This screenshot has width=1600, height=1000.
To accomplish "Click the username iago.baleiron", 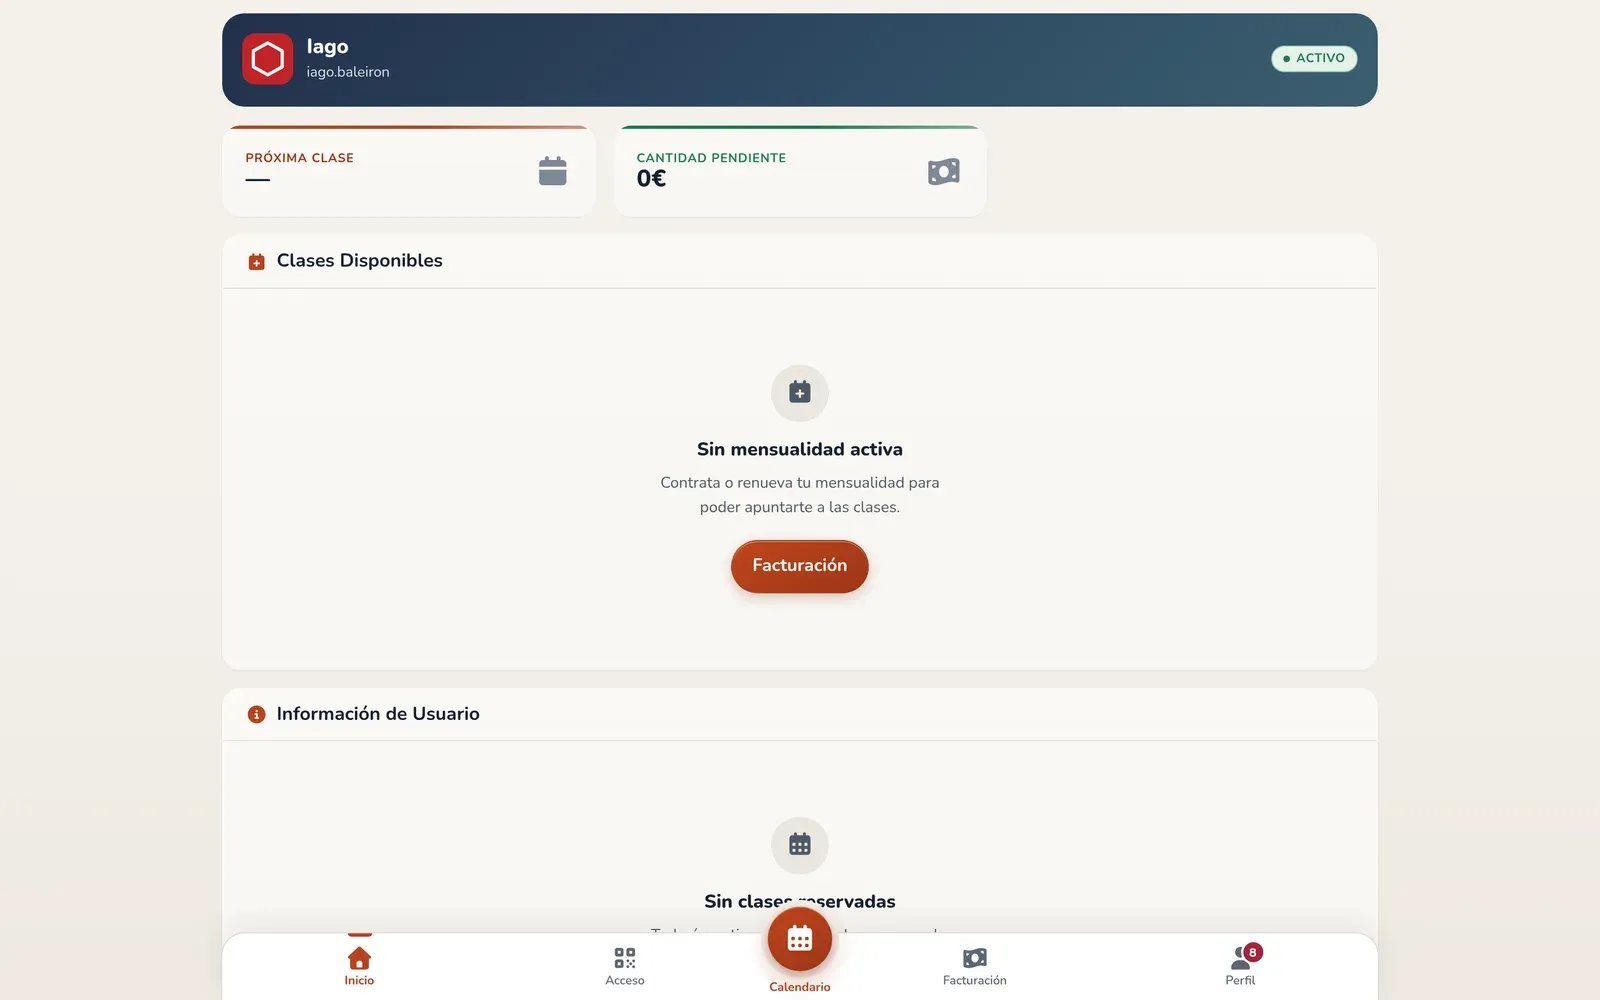I will (x=348, y=72).
